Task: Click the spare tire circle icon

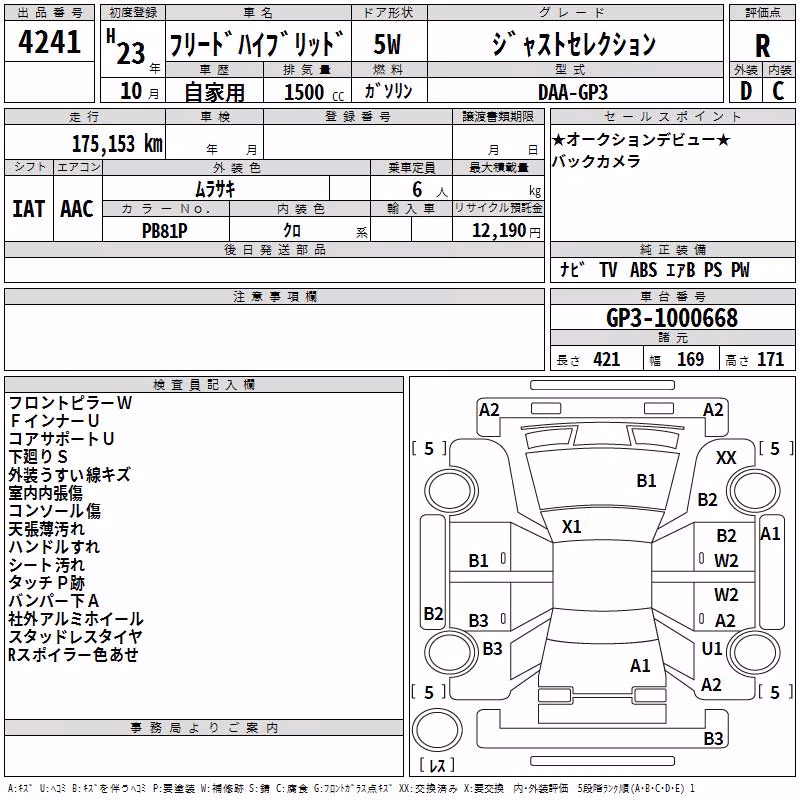Action: (437, 729)
